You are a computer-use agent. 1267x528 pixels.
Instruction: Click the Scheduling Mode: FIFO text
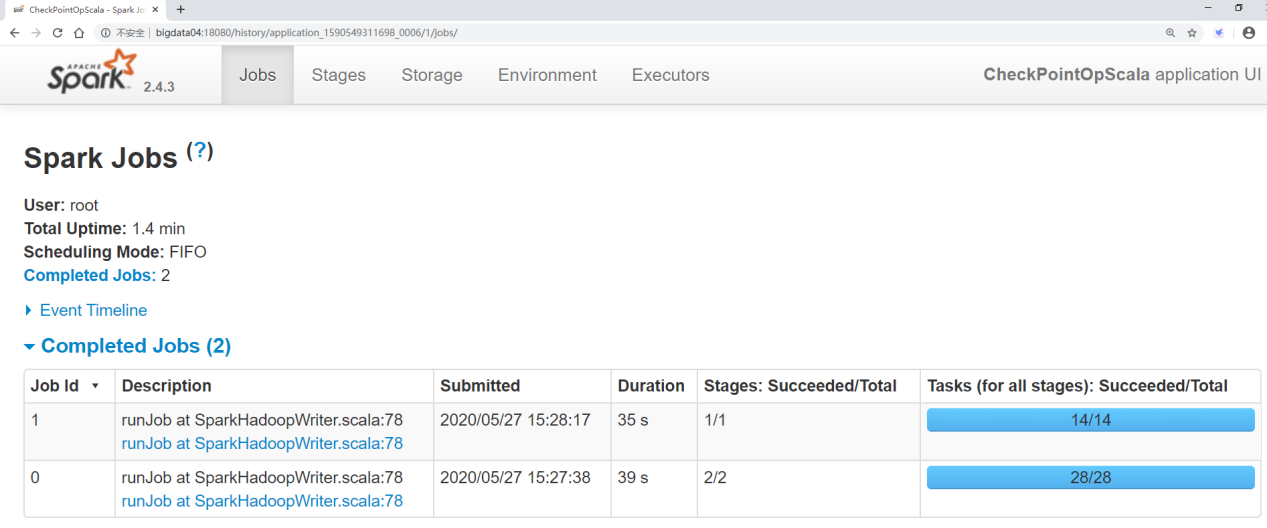[x=115, y=252]
